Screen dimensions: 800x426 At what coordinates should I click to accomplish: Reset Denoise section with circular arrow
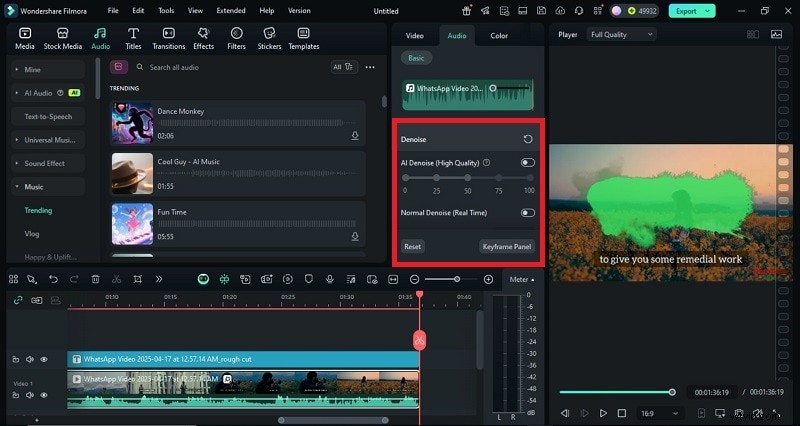pyautogui.click(x=528, y=139)
